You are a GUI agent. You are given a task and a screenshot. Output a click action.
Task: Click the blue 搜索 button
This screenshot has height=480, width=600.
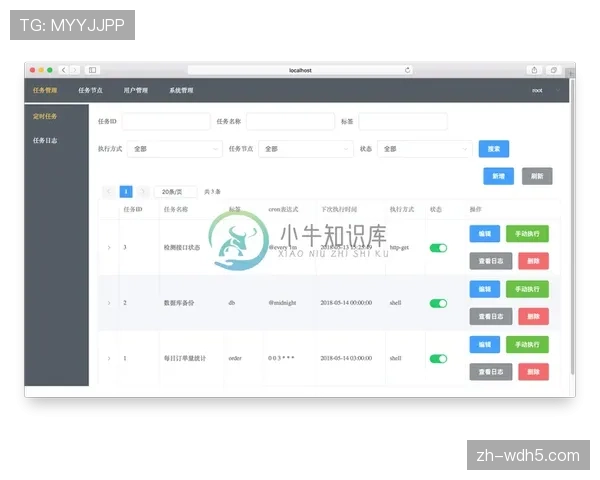pos(494,149)
